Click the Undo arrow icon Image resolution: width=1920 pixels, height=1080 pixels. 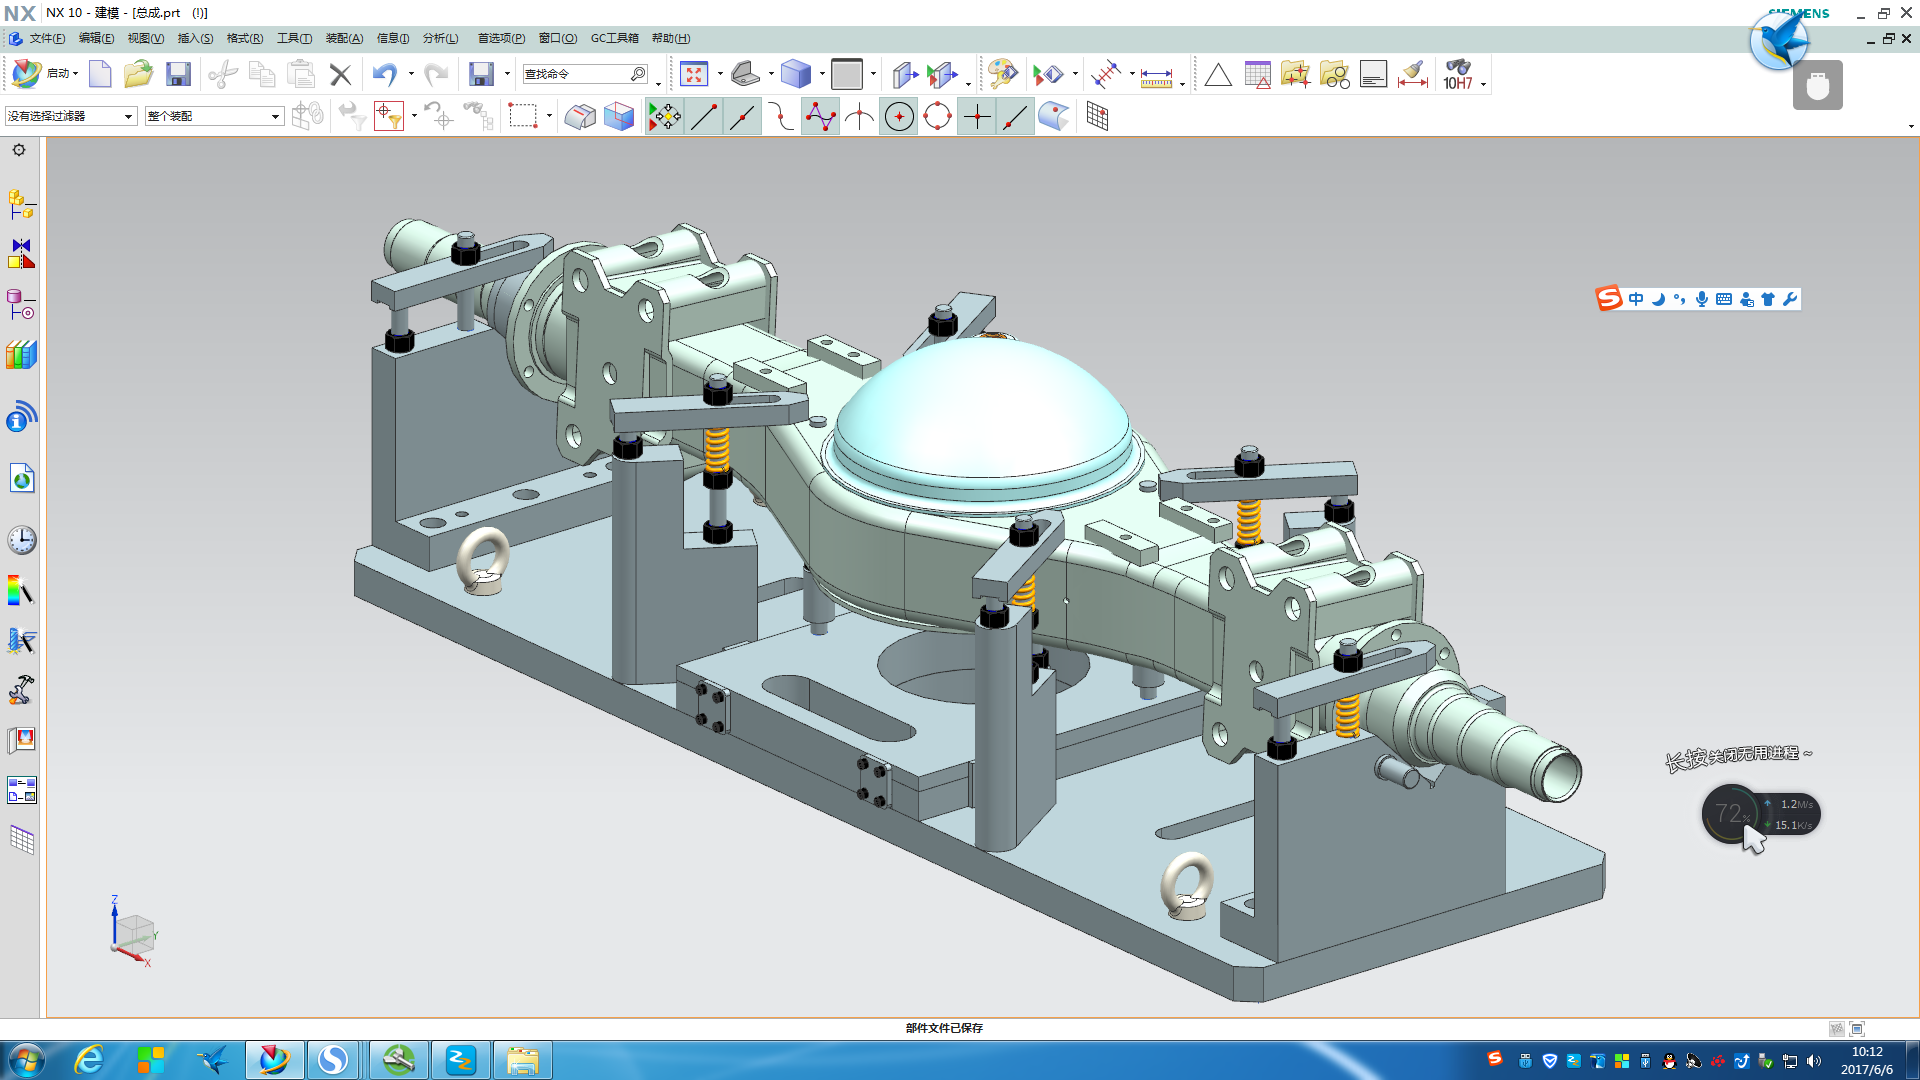coord(384,74)
